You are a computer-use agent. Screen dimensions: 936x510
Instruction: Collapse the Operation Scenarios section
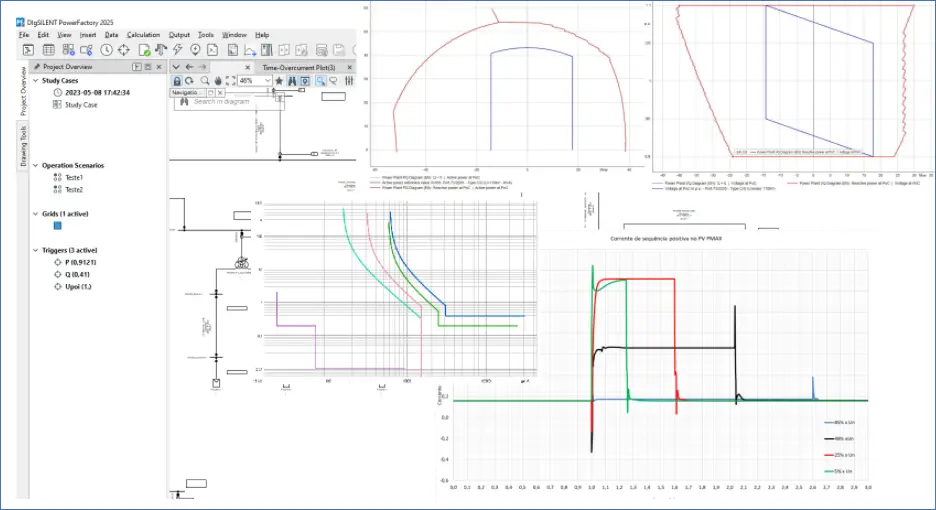click(x=36, y=165)
